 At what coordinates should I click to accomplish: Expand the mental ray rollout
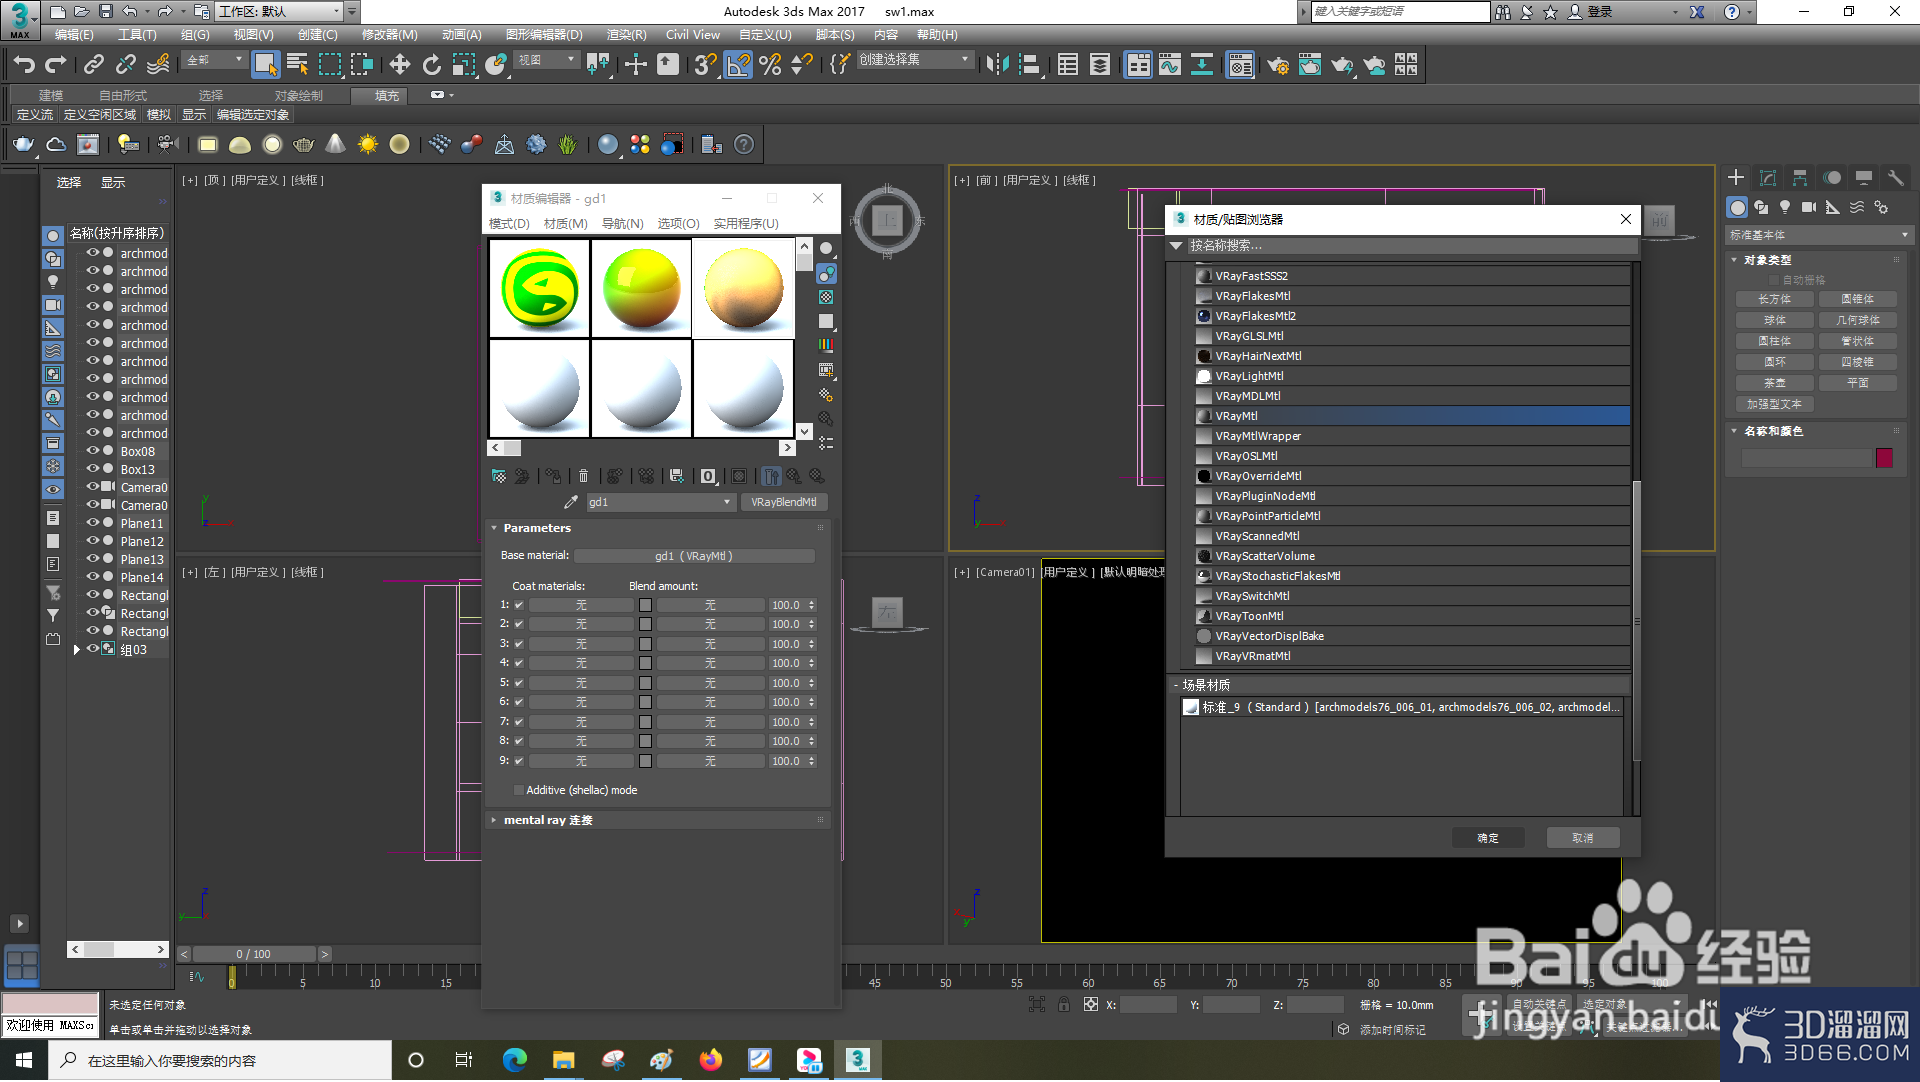tap(494, 820)
